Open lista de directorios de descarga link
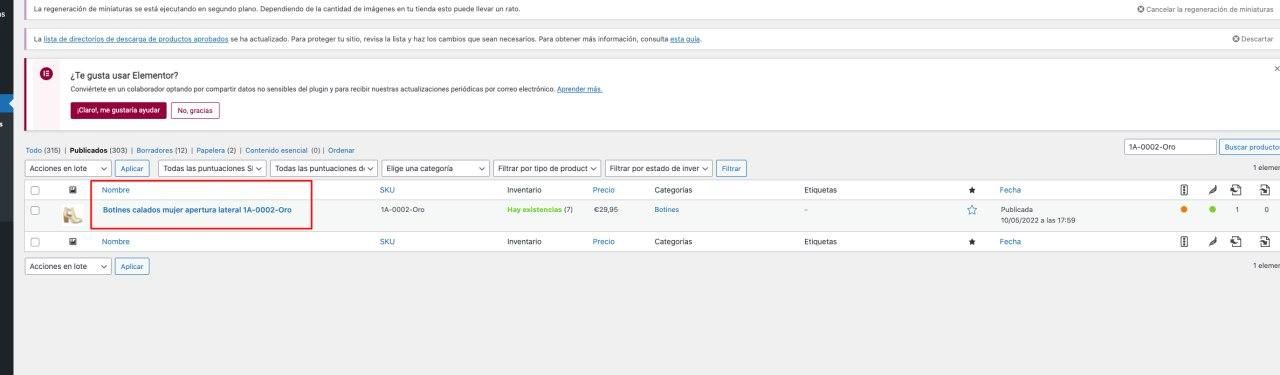The width and height of the screenshot is (1280, 375). pos(136,39)
